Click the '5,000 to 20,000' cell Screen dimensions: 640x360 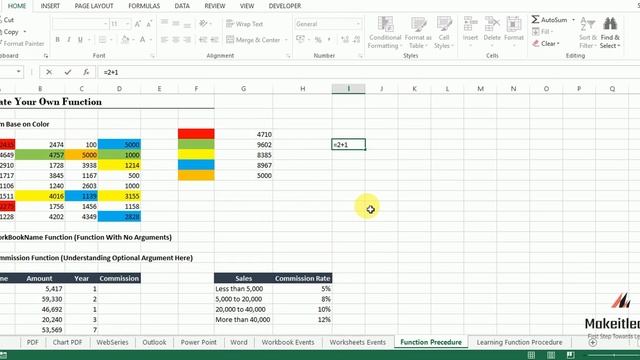point(244,299)
